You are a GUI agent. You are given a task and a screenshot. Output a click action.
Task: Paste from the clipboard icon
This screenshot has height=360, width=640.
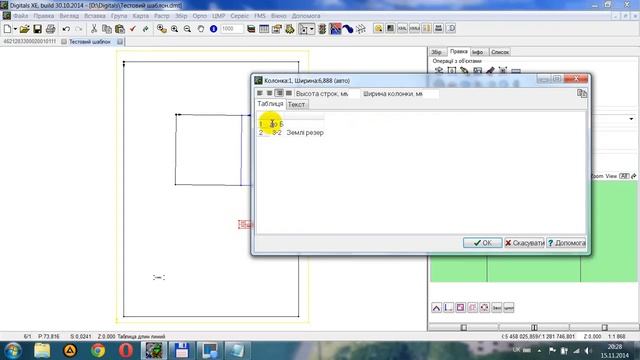click(x=120, y=29)
